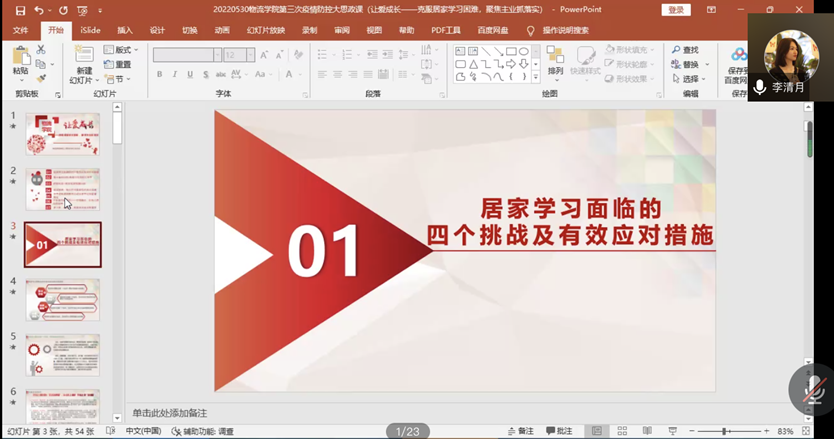The image size is (834, 439).
Task: Select slide 4 thumbnail in panel
Action: click(x=62, y=300)
